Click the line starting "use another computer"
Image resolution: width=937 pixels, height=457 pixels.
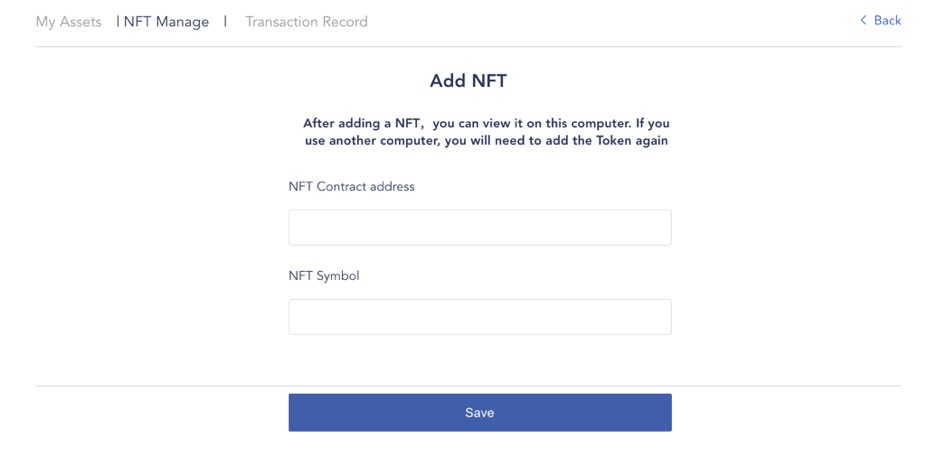pos(486,142)
